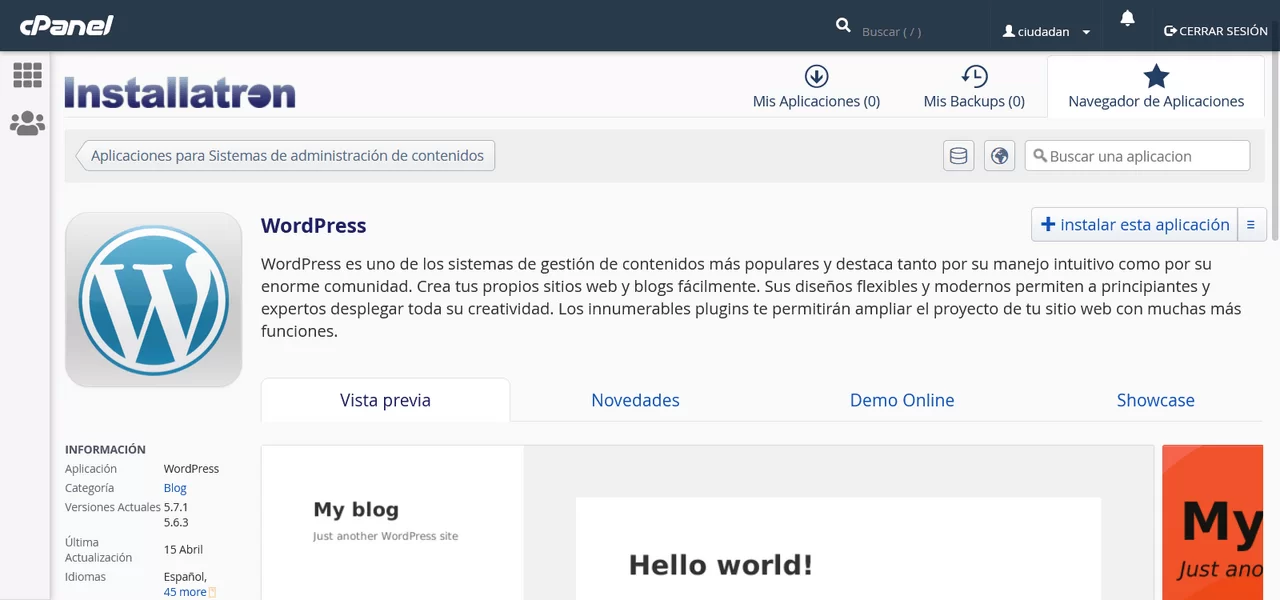Click version 5.7.1 text
Screen dimensions: 1280x600
[x=176, y=507]
